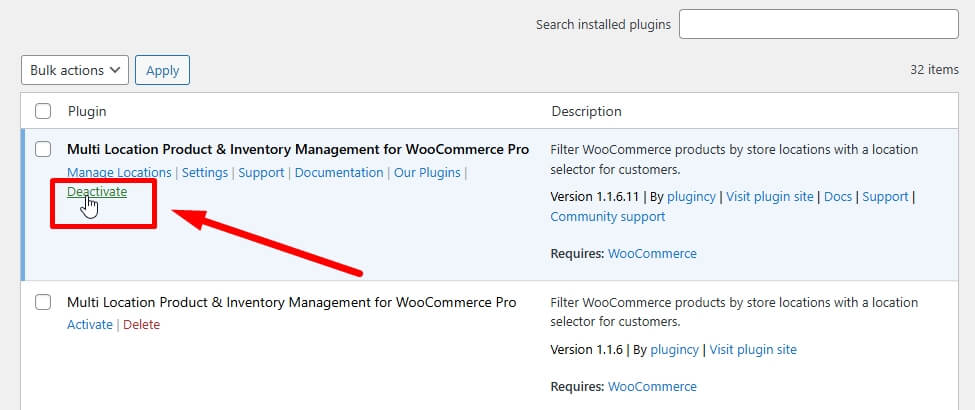Check the active version 1.1.6.11 plugin checkbox
The height and width of the screenshot is (410, 975).
(x=43, y=149)
